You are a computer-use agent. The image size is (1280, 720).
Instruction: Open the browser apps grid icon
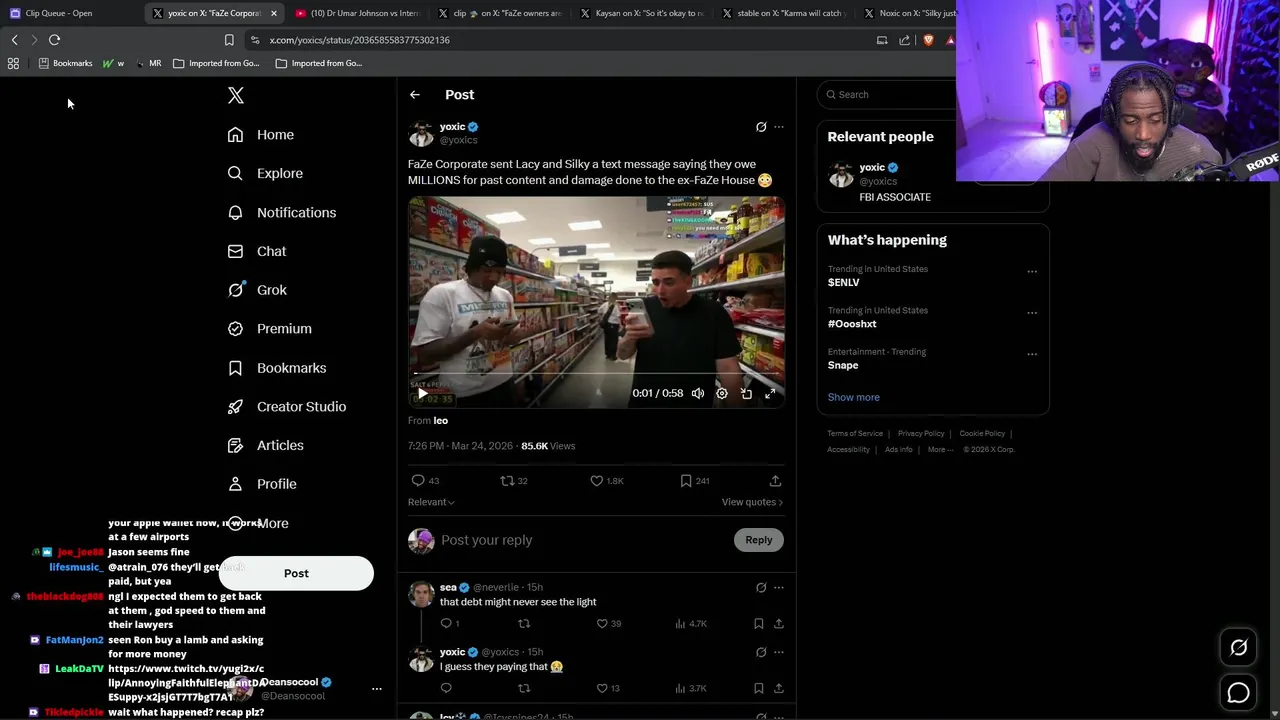(x=13, y=63)
